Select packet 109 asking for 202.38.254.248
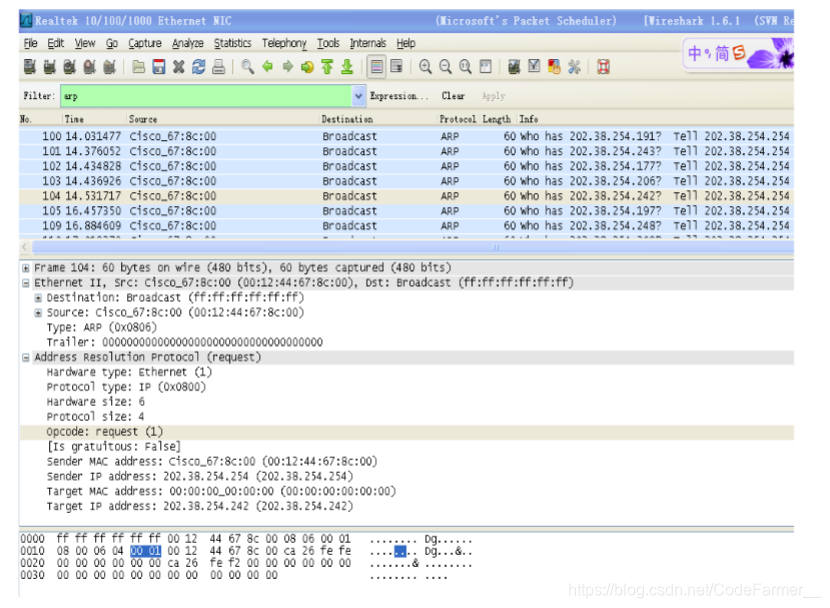This screenshot has height=608, width=830. click(x=406, y=225)
